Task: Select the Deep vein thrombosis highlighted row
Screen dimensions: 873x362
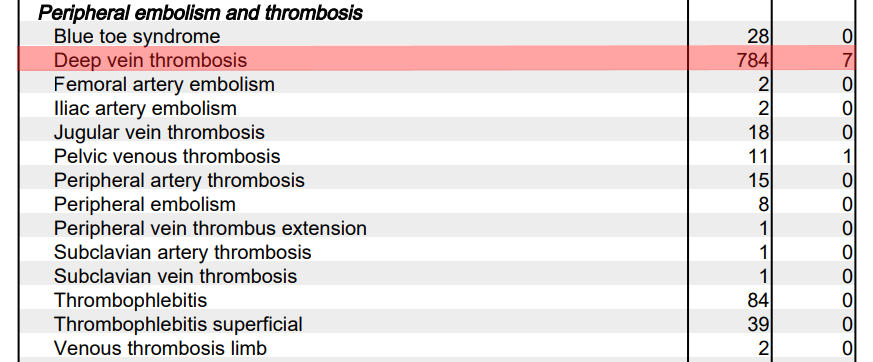Action: pyautogui.click(x=436, y=58)
